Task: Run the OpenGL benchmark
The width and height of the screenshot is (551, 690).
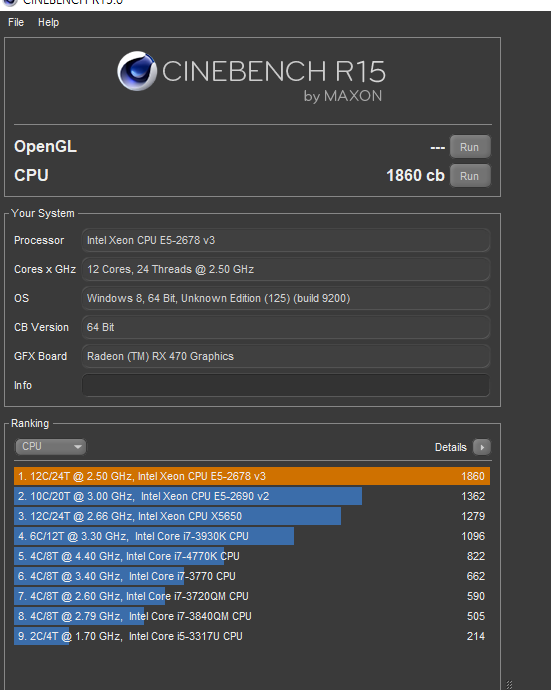Action: click(470, 147)
